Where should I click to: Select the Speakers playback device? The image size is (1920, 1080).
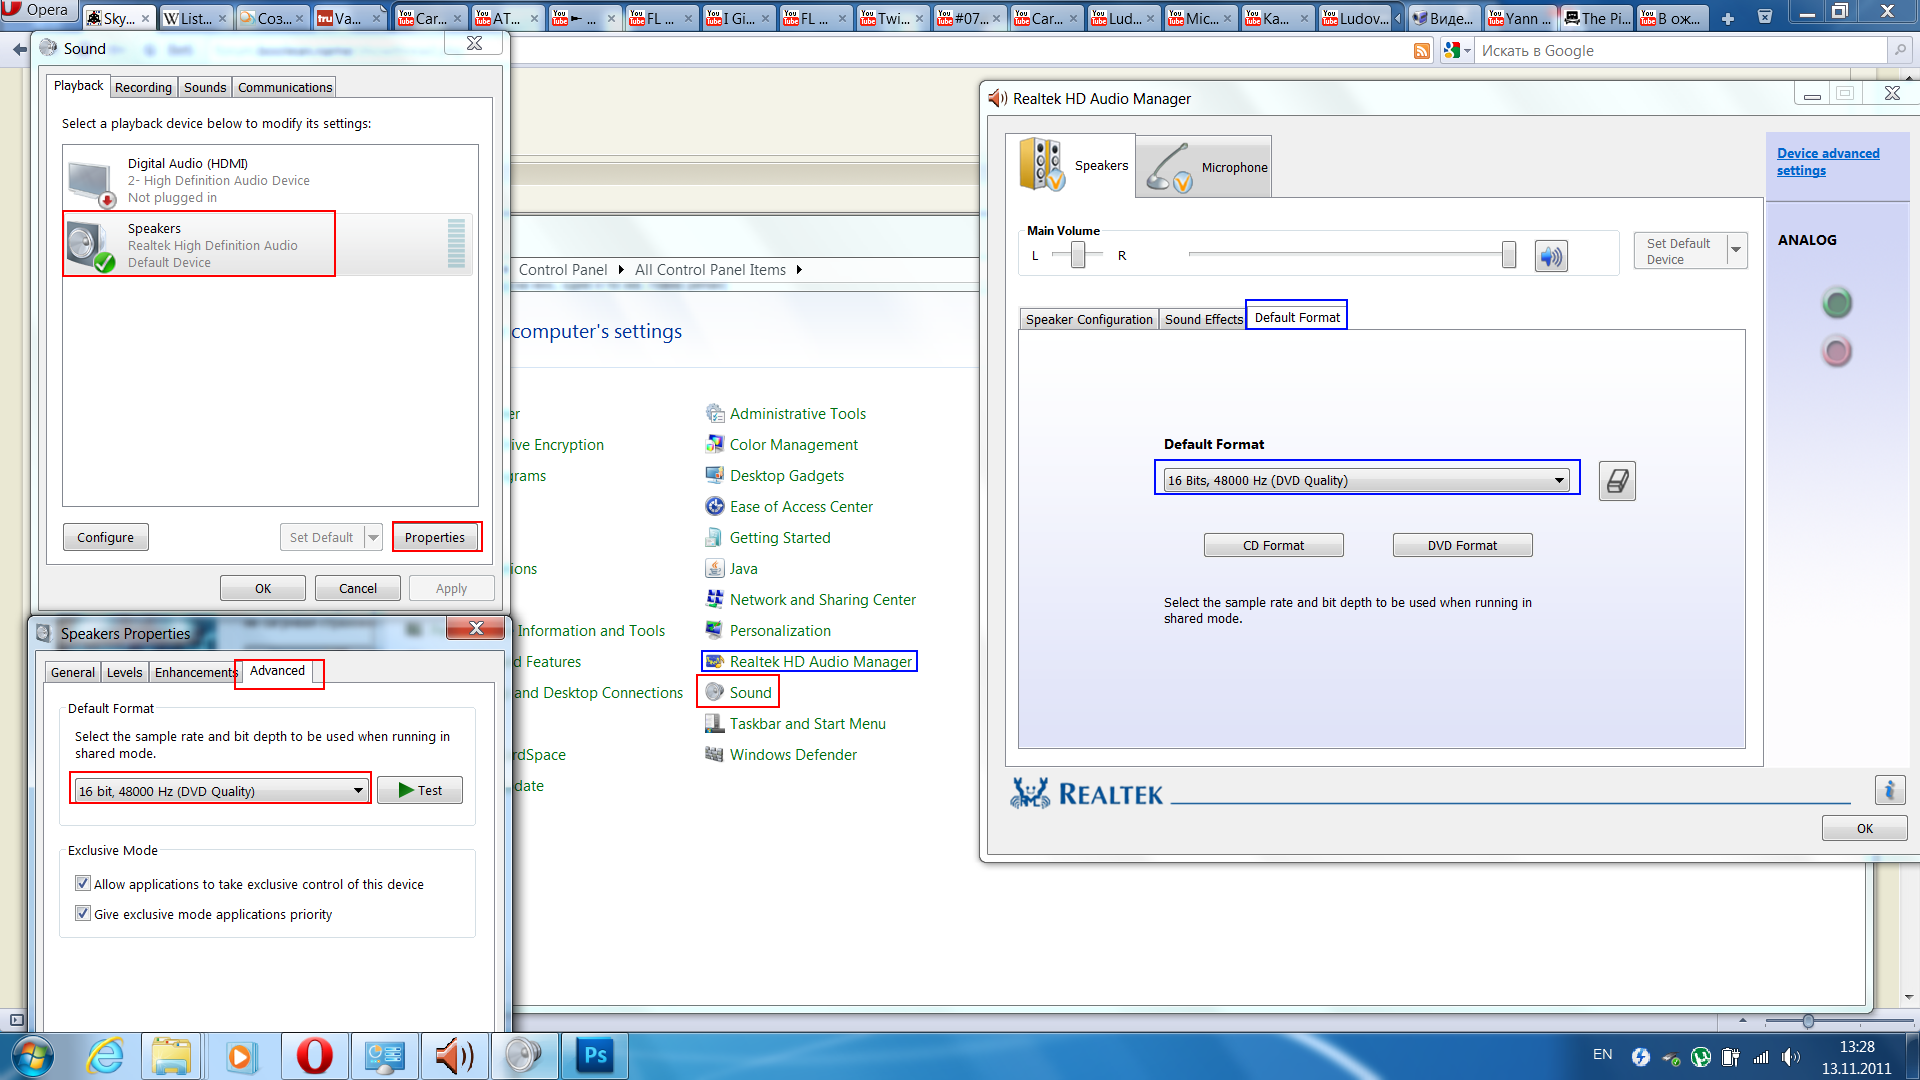[x=270, y=245]
